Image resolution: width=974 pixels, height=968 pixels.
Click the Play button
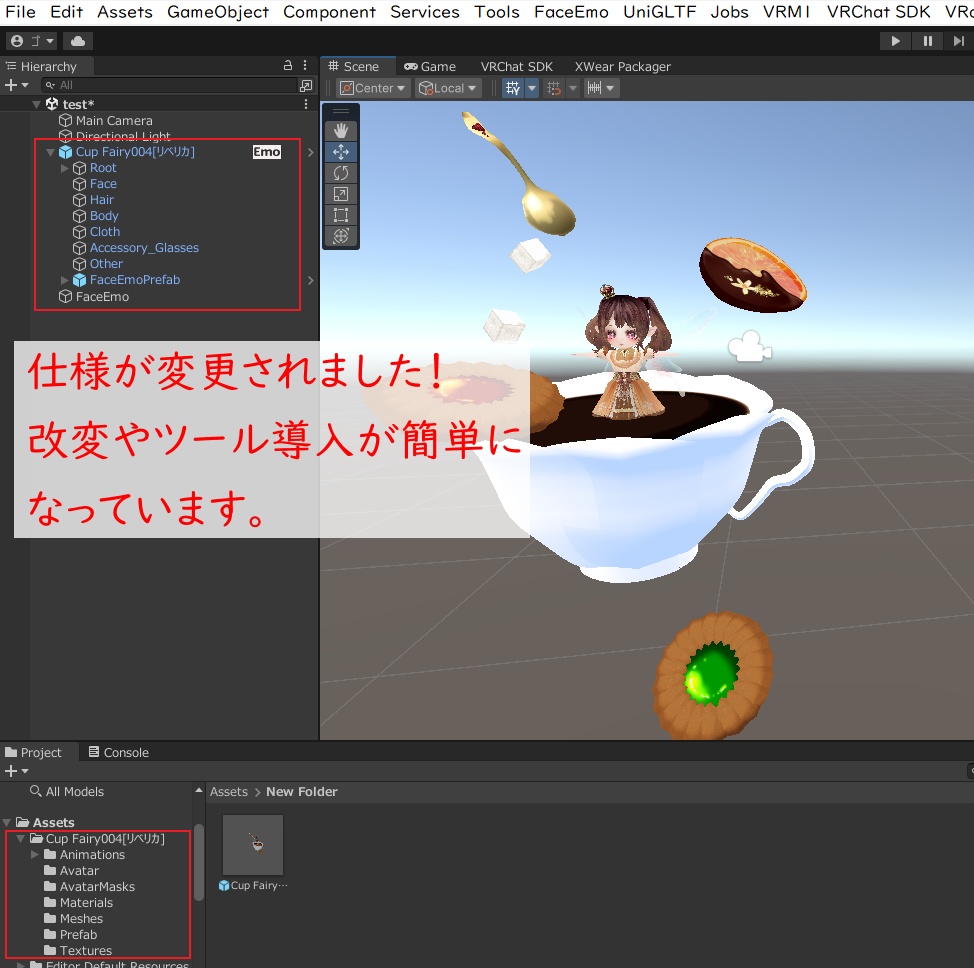click(895, 41)
